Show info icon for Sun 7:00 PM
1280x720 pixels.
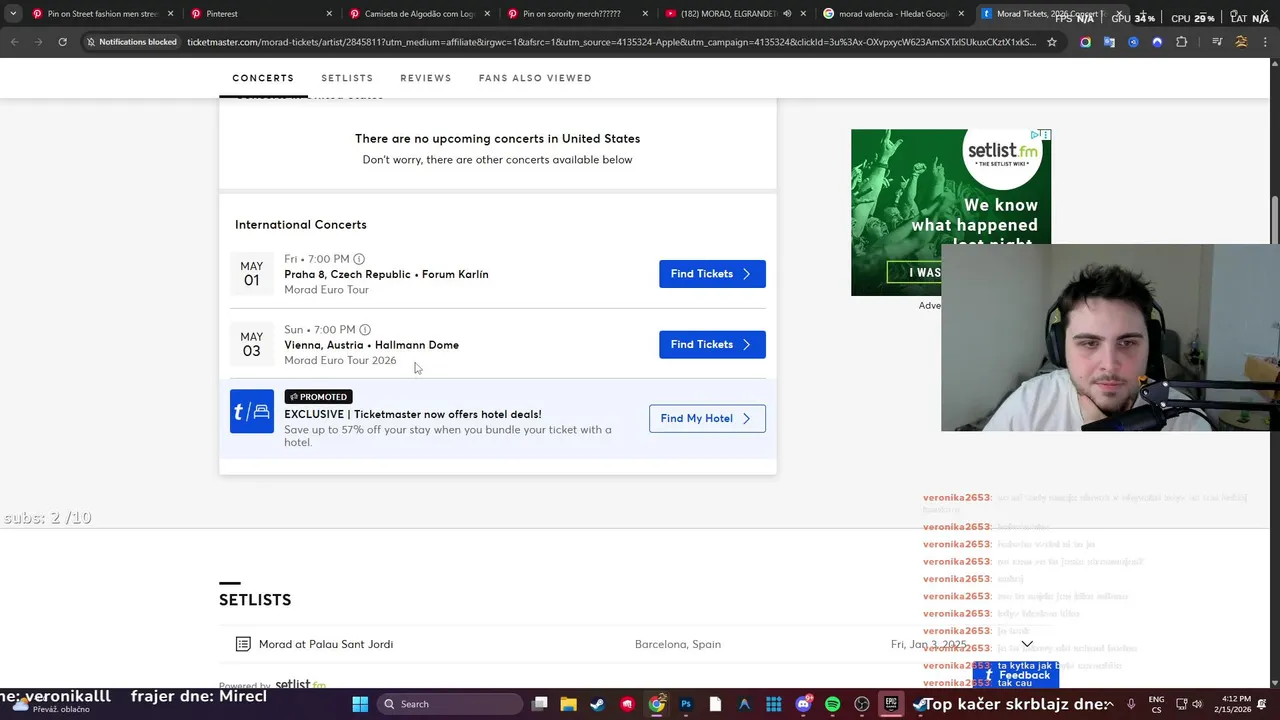click(365, 330)
